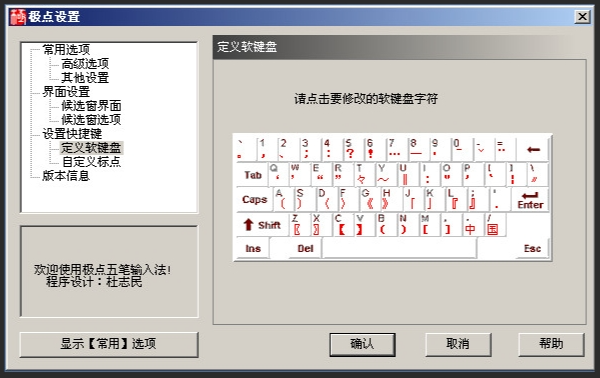Select 自定义标点 tree item
This screenshot has height=378, width=600.
pos(91,162)
